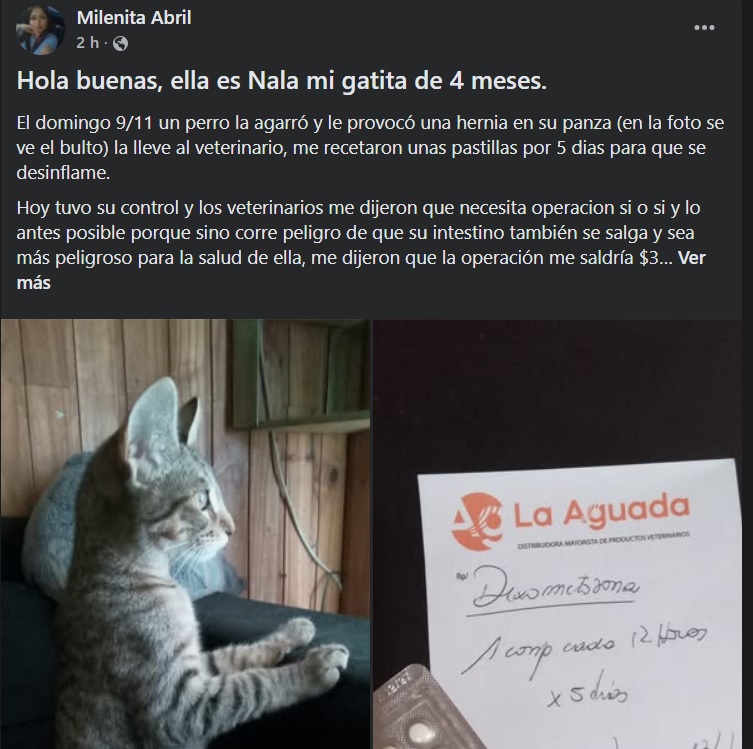Click the wooden shelf behind the cat
Image resolution: width=753 pixels, height=749 pixels.
click(300, 374)
